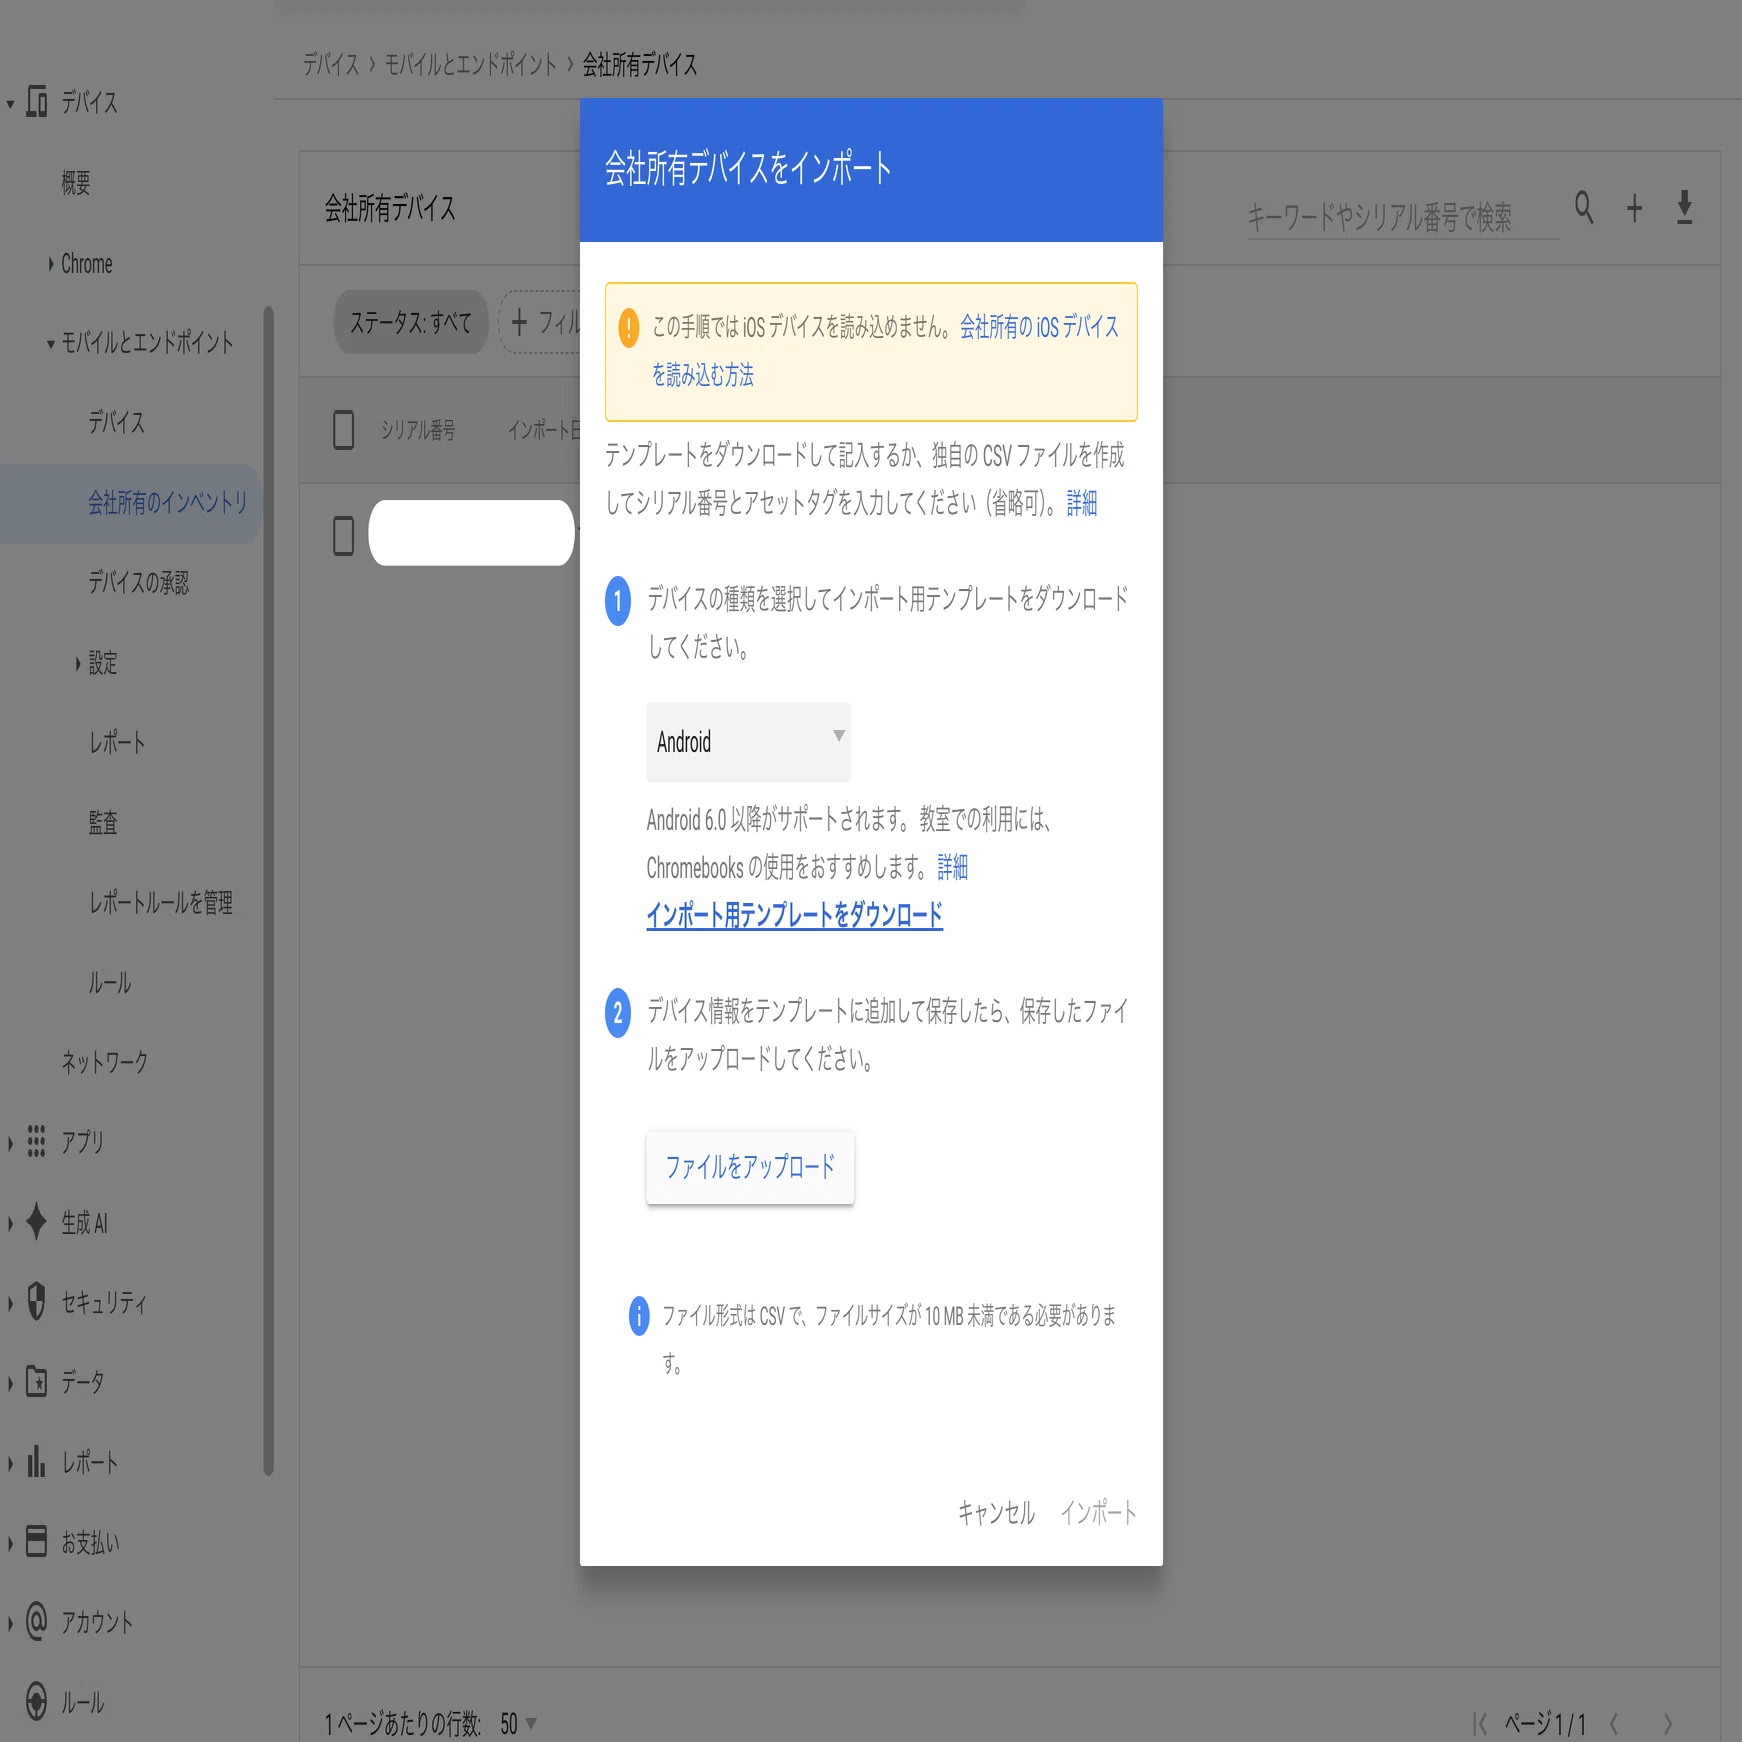Open rows per page 50 dropdown

point(518,1723)
